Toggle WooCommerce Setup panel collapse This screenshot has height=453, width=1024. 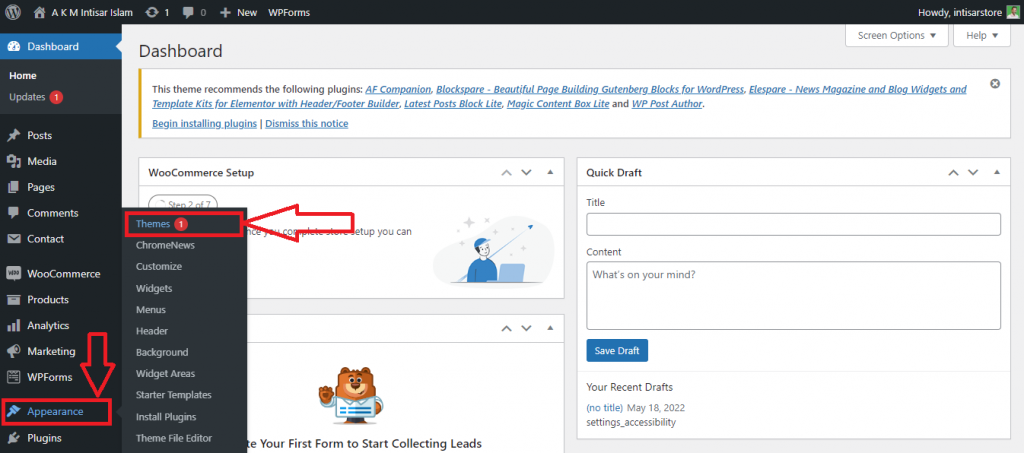coord(550,173)
